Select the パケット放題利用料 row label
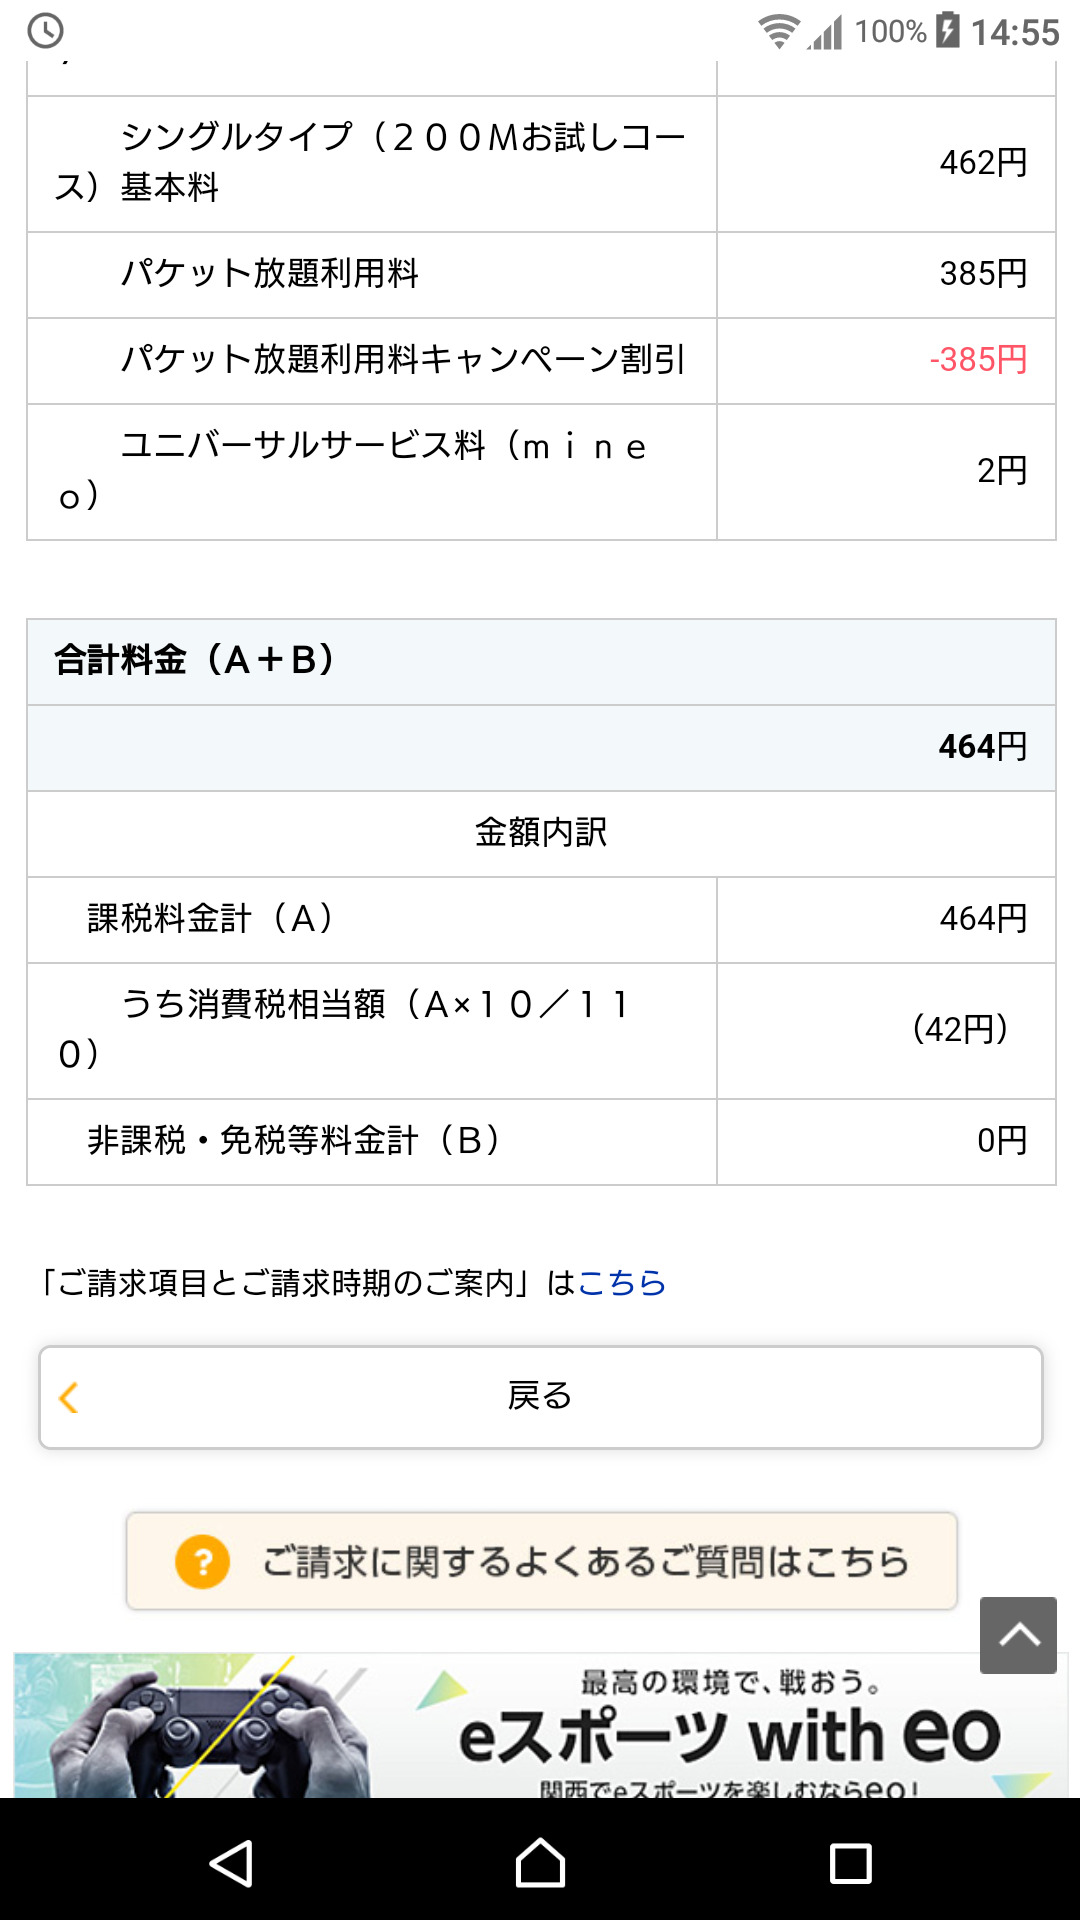This screenshot has width=1080, height=1920. [270, 274]
